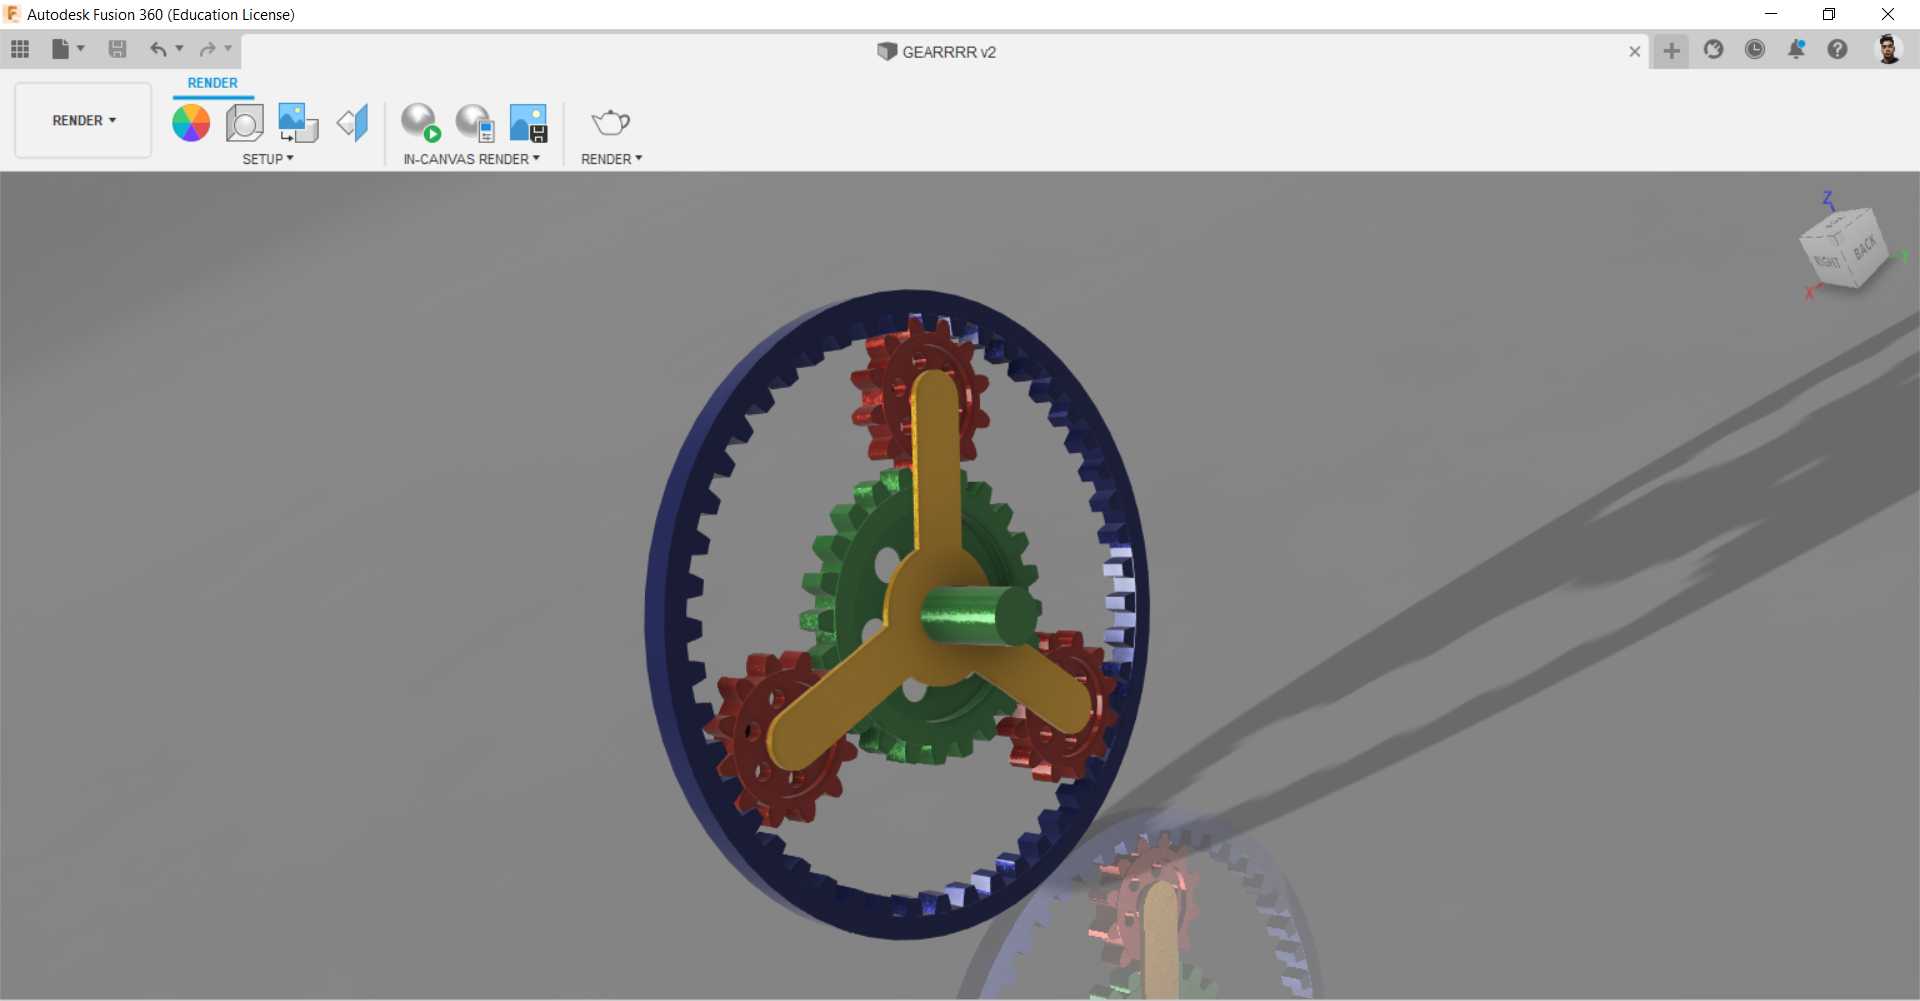Open Scene Settings tool

pyautogui.click(x=245, y=123)
